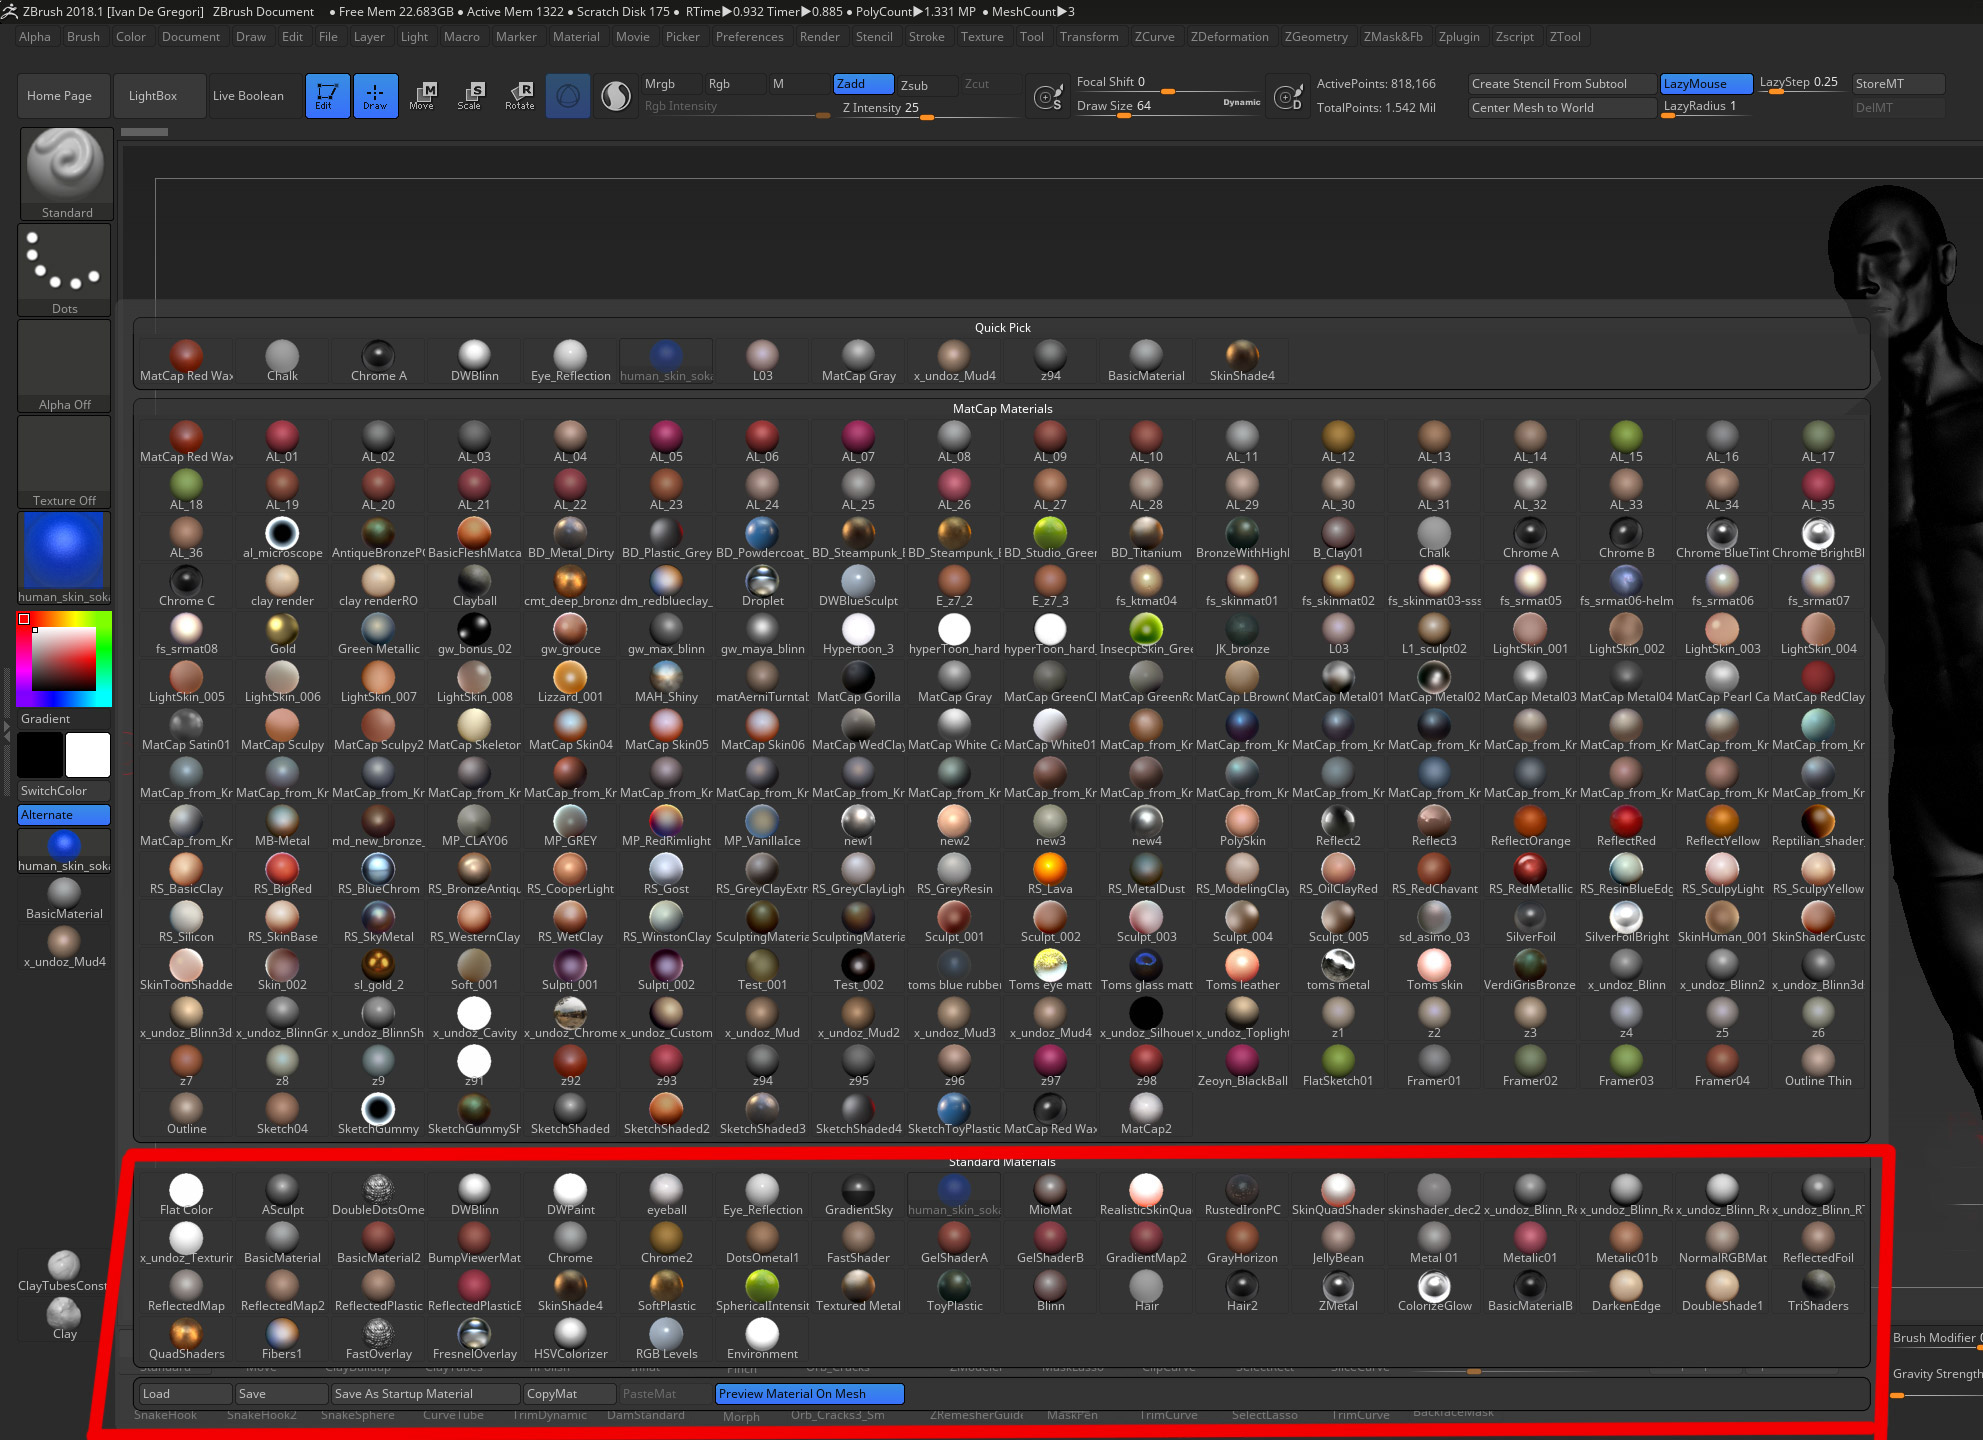Toggle the M material channel
The width and height of the screenshot is (1983, 1440).
tap(797, 84)
